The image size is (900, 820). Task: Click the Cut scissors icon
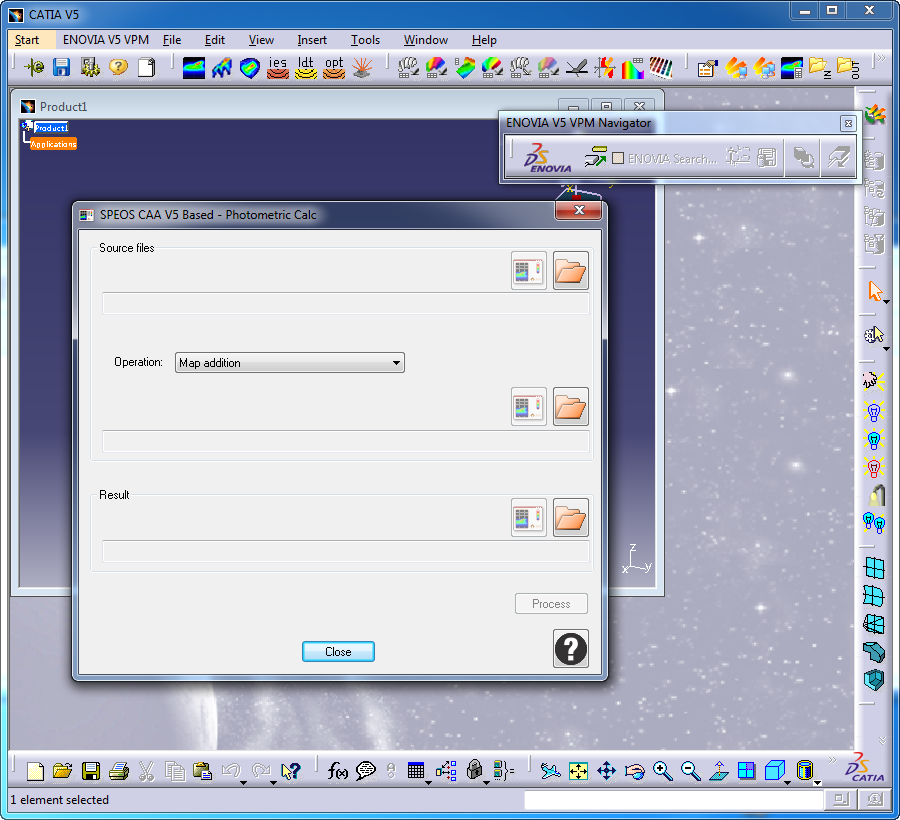(x=147, y=771)
